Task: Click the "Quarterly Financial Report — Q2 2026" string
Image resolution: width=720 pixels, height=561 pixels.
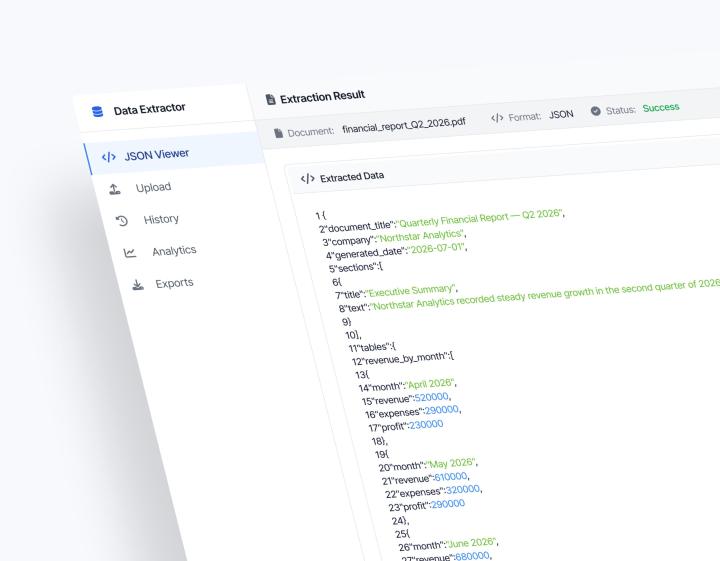Action: tap(480, 218)
